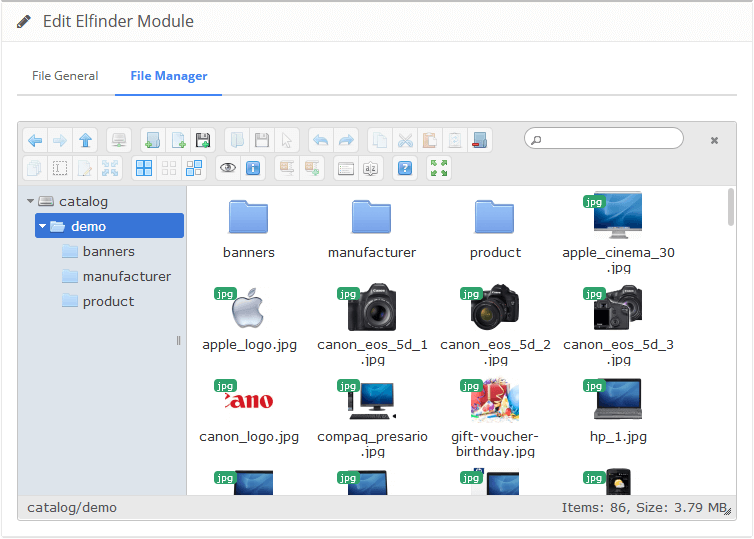Switch to the File Manager tab
754x539 pixels.
tap(169, 76)
